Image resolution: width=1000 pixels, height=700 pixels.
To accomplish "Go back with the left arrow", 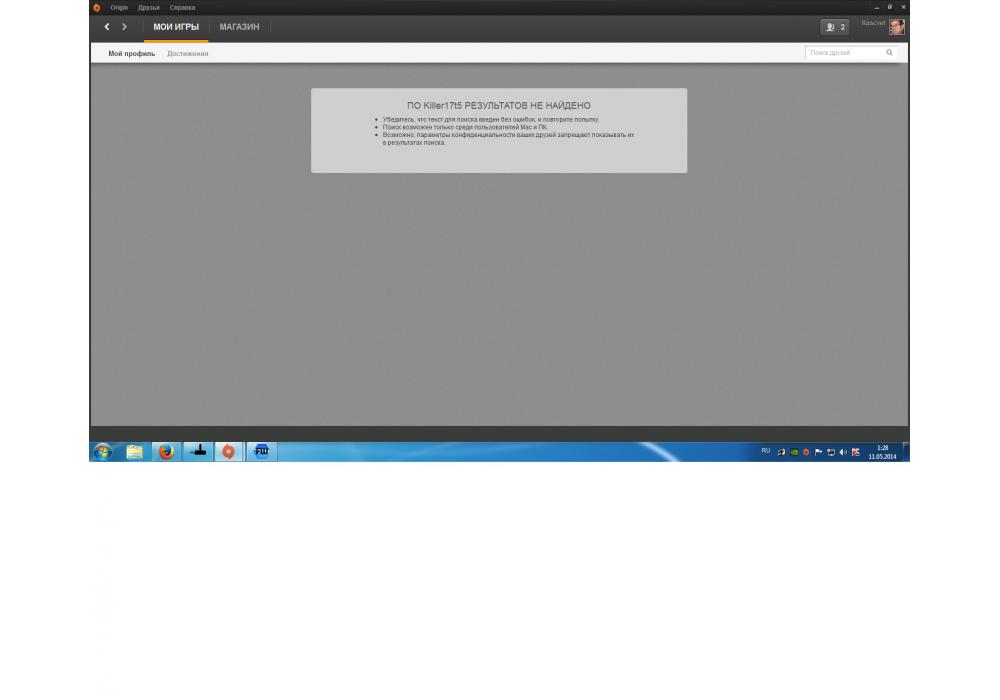I will [107, 27].
